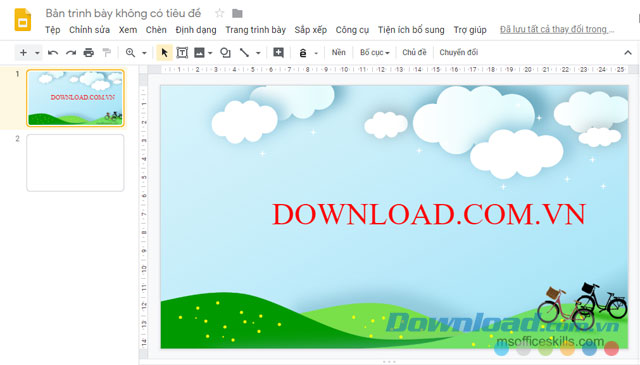Click the speaker notes drag handle dots
640x365 pixels.
click(389, 362)
